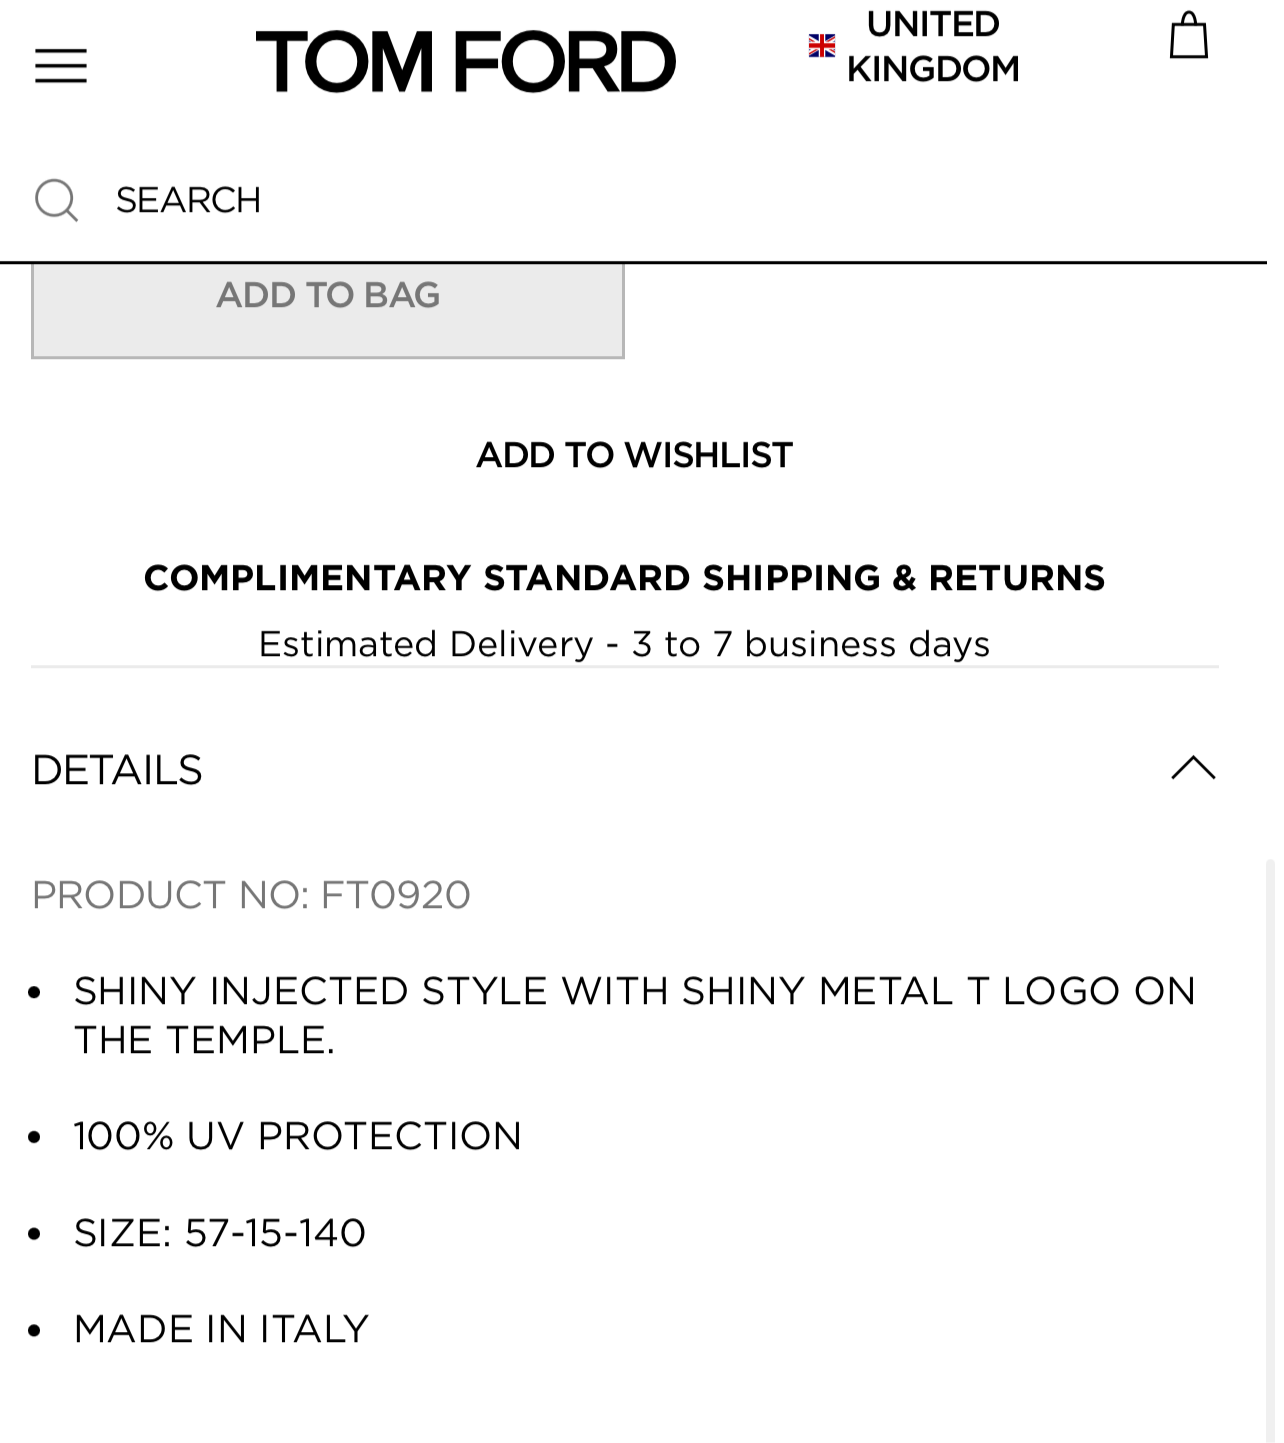Click the MADE IN ITALY detail
Image resolution: width=1284 pixels, height=1443 pixels.
[x=221, y=1329]
